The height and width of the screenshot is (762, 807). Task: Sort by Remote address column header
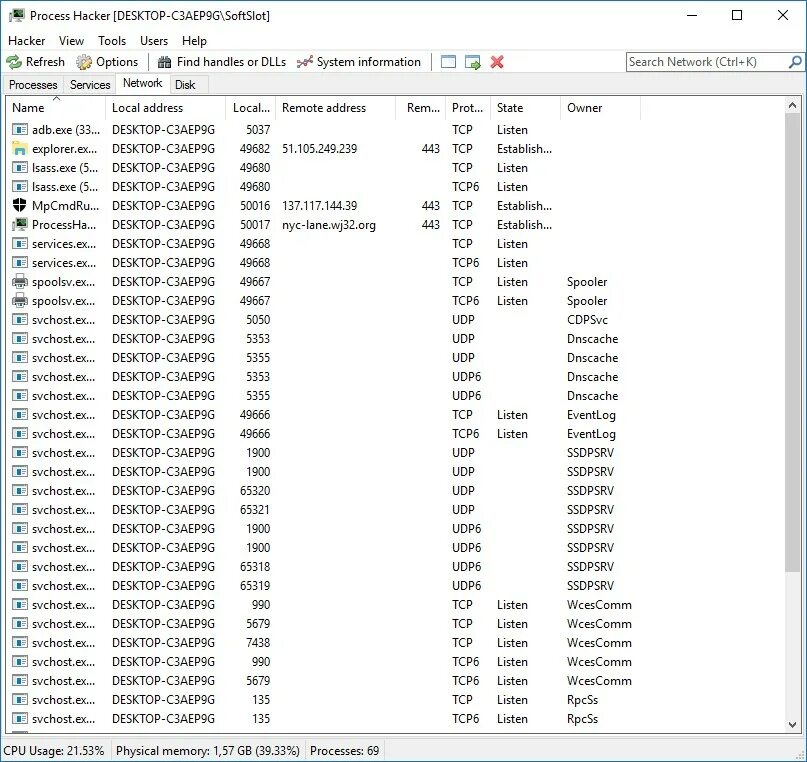click(336, 108)
